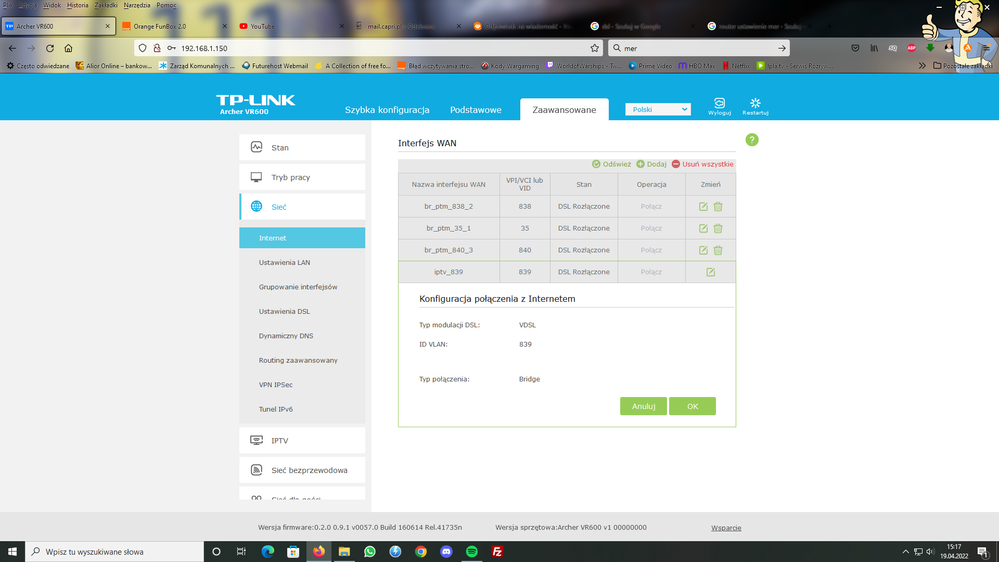Click the Wyloguj logout icon
The height and width of the screenshot is (562, 999).
pyautogui.click(x=719, y=106)
